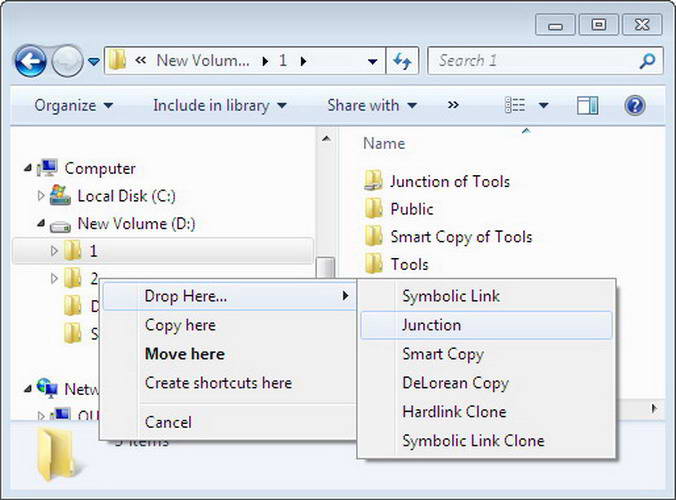Click the Back navigation arrow button
Image resolution: width=676 pixels, height=500 pixels.
[31, 62]
